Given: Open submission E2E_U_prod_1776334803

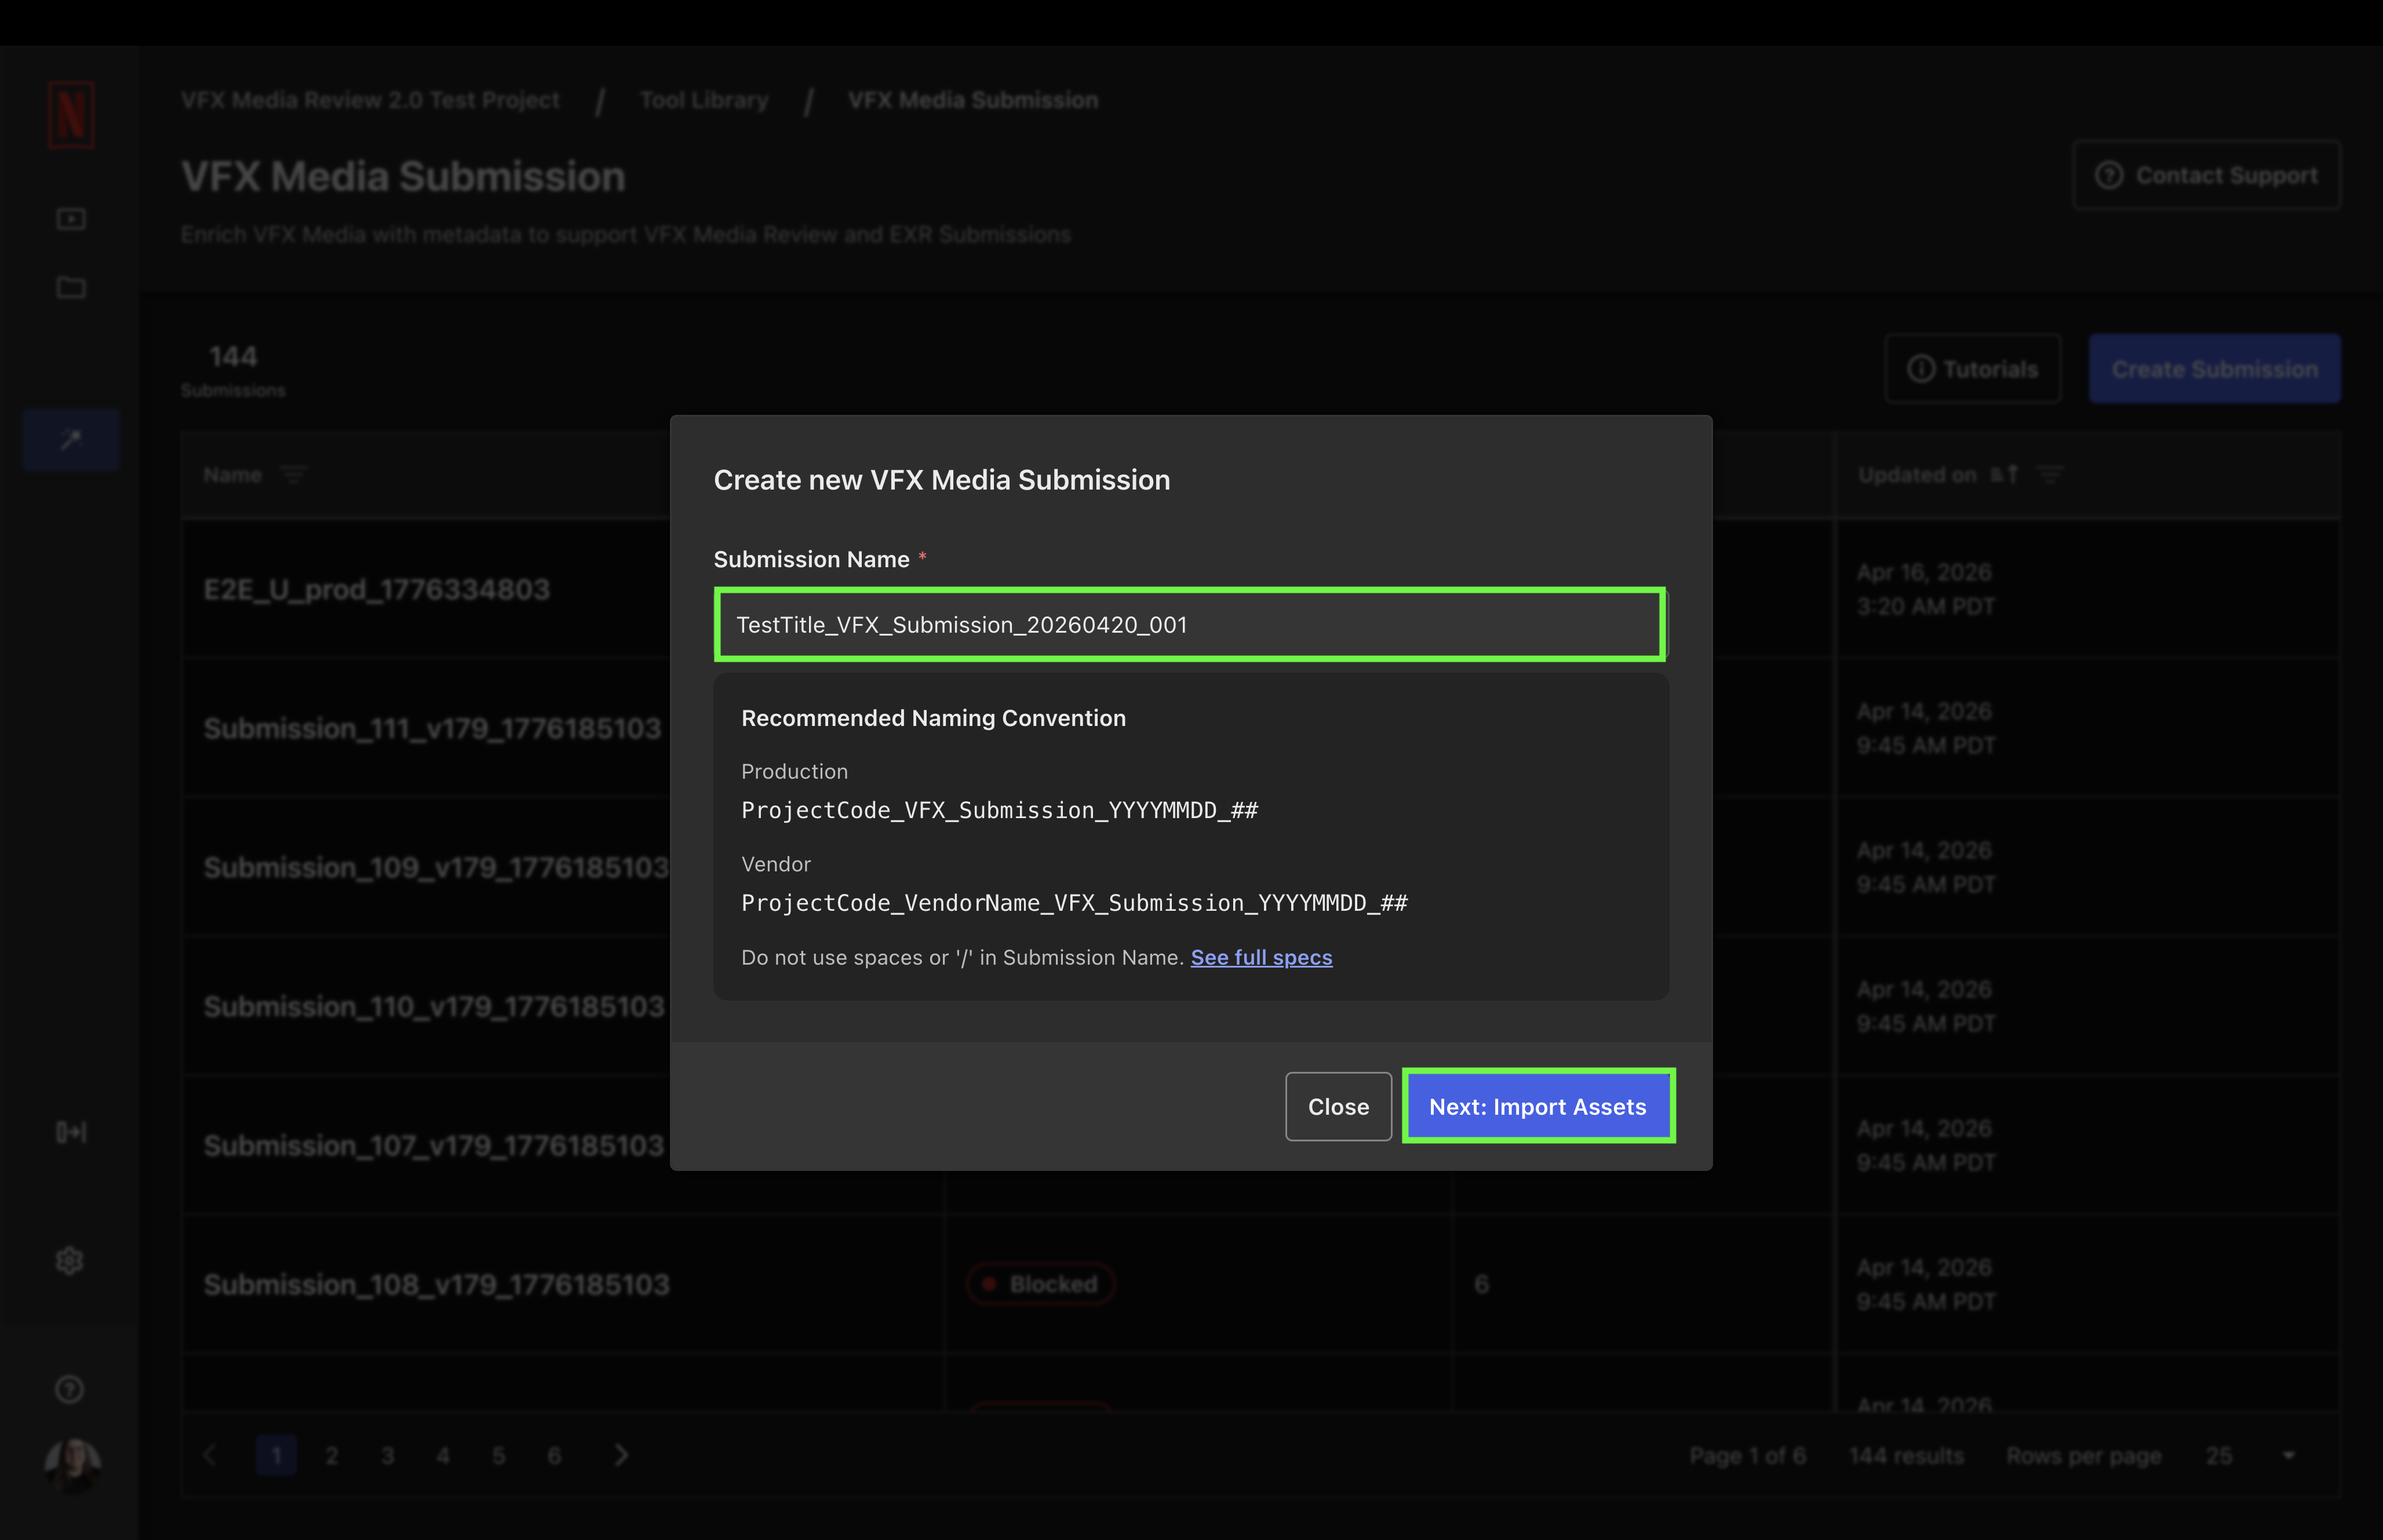Looking at the screenshot, I should click(377, 589).
